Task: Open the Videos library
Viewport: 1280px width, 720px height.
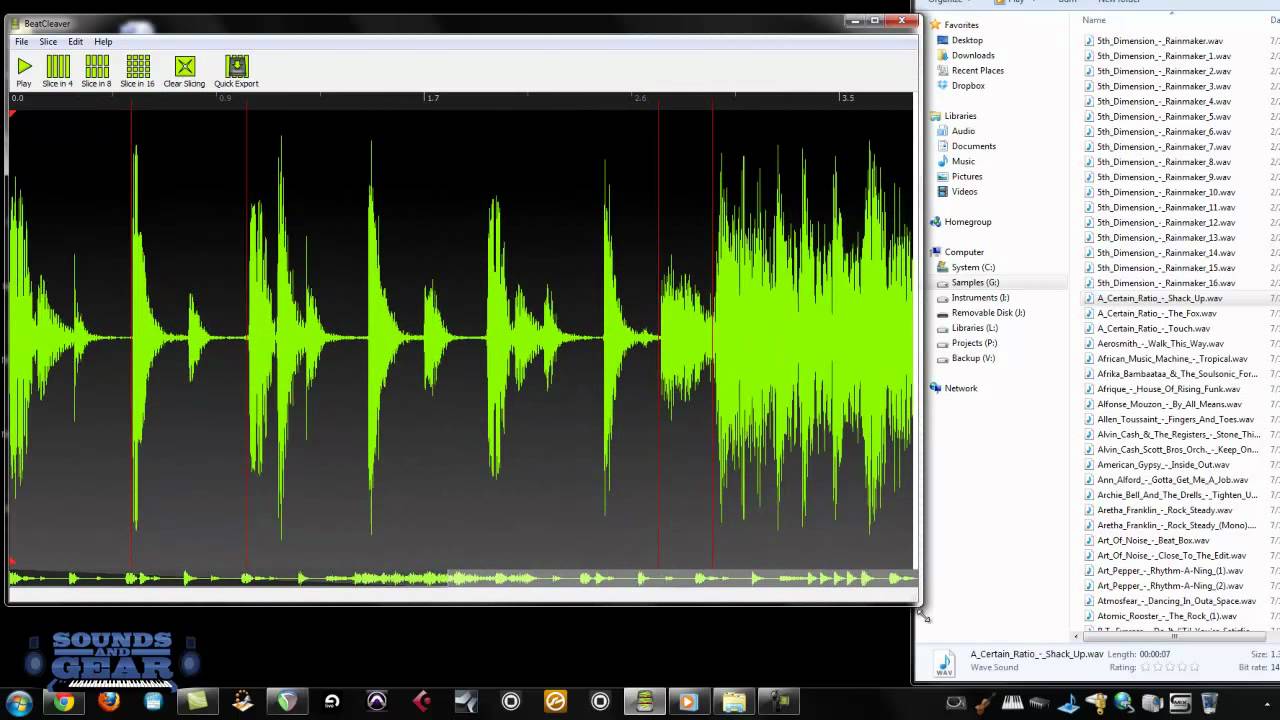Action: coord(964,191)
